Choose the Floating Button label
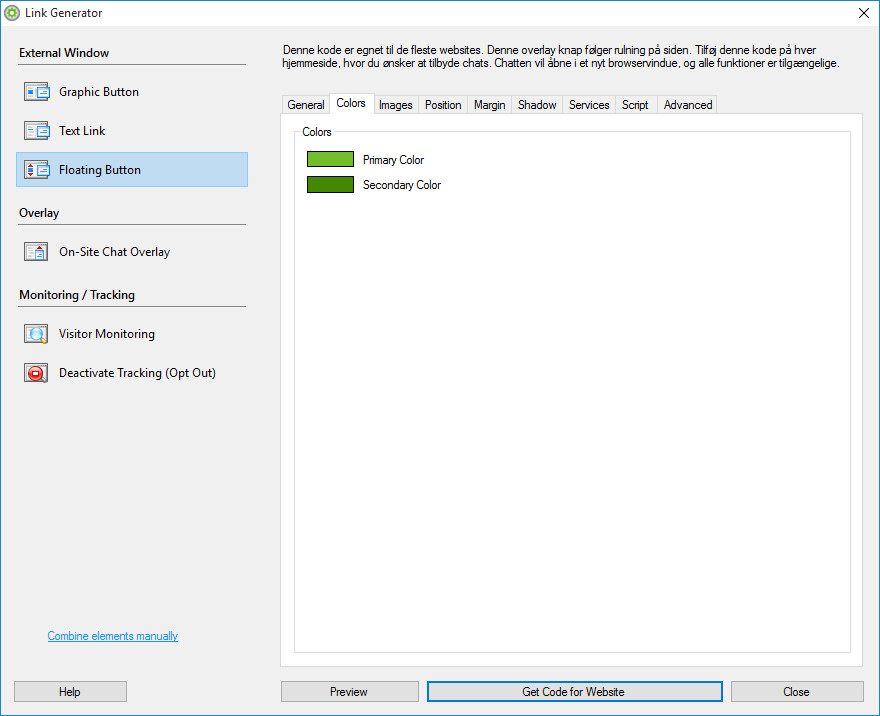 click(x=100, y=170)
